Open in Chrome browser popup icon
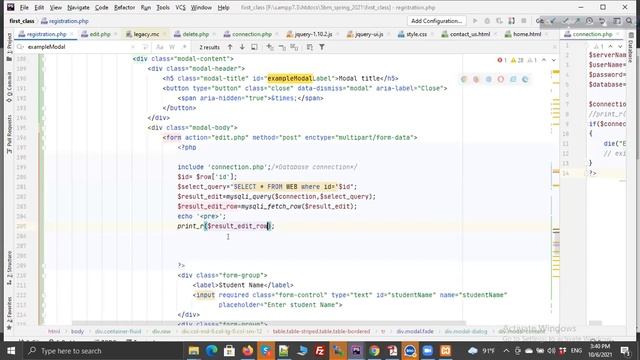 (464, 79)
